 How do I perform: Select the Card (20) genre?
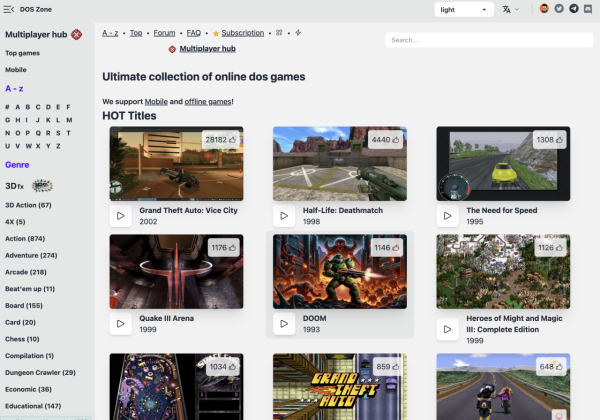20,322
